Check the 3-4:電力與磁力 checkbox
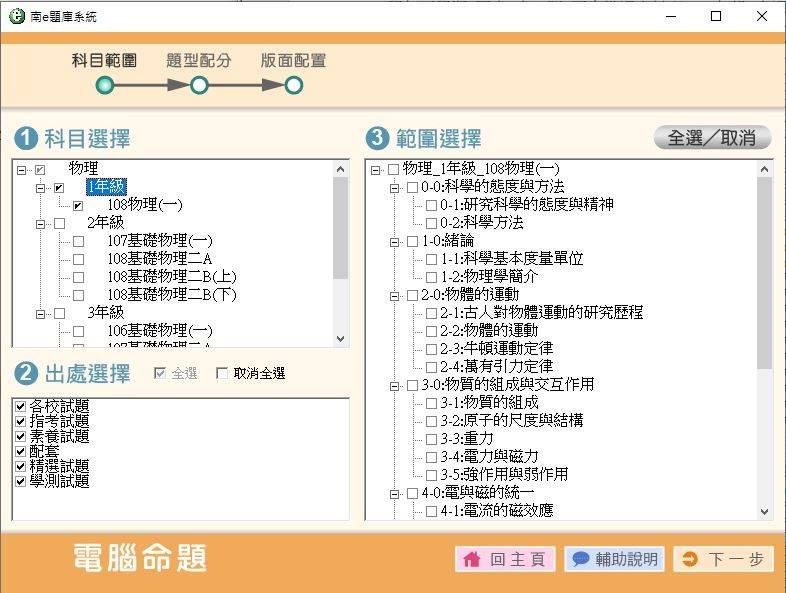786x593 pixels. click(431, 457)
